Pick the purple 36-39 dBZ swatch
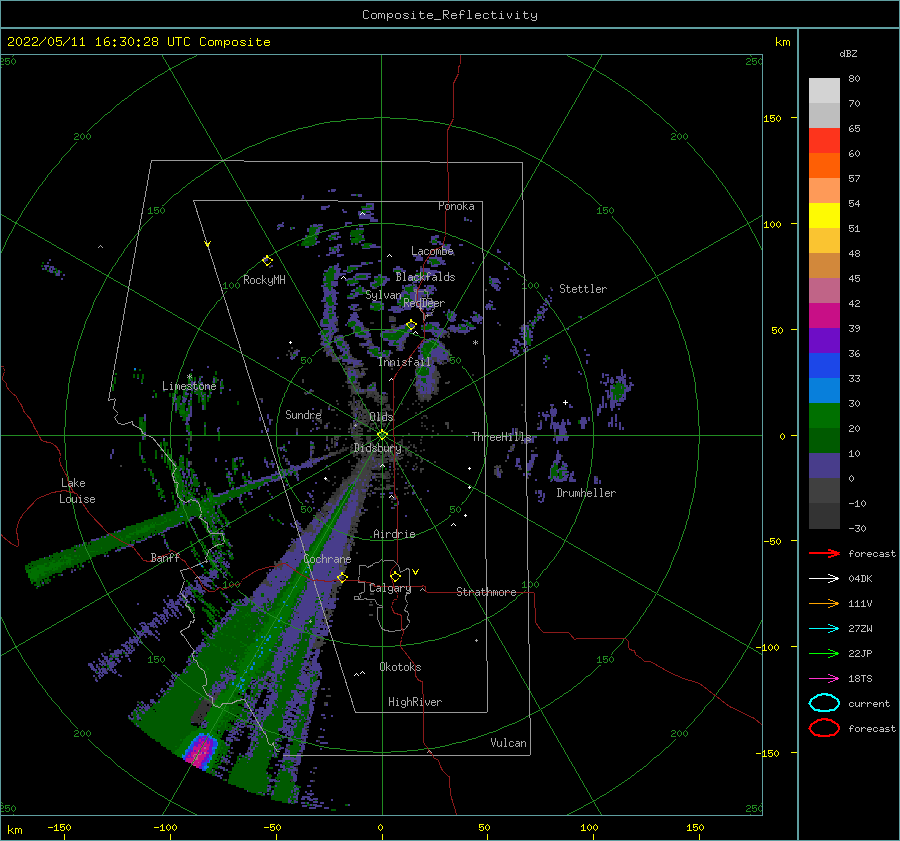The image size is (900, 841). coord(824,340)
